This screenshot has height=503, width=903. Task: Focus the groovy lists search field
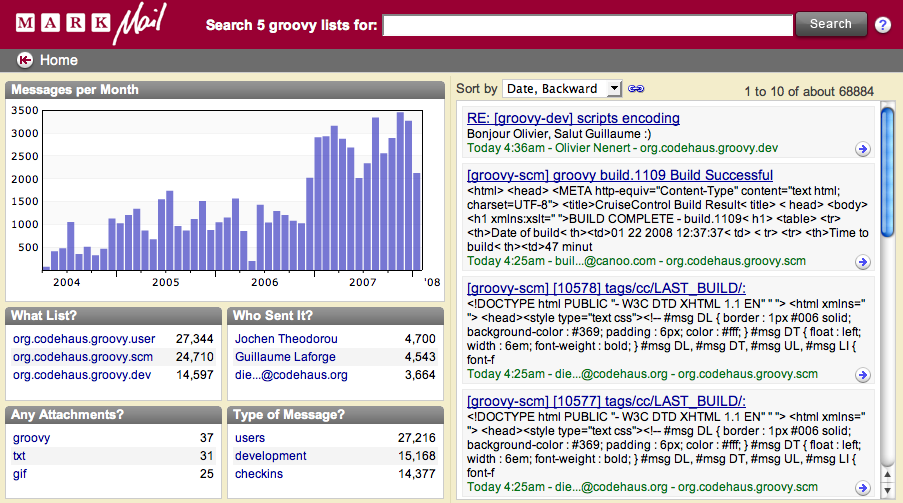pos(587,25)
